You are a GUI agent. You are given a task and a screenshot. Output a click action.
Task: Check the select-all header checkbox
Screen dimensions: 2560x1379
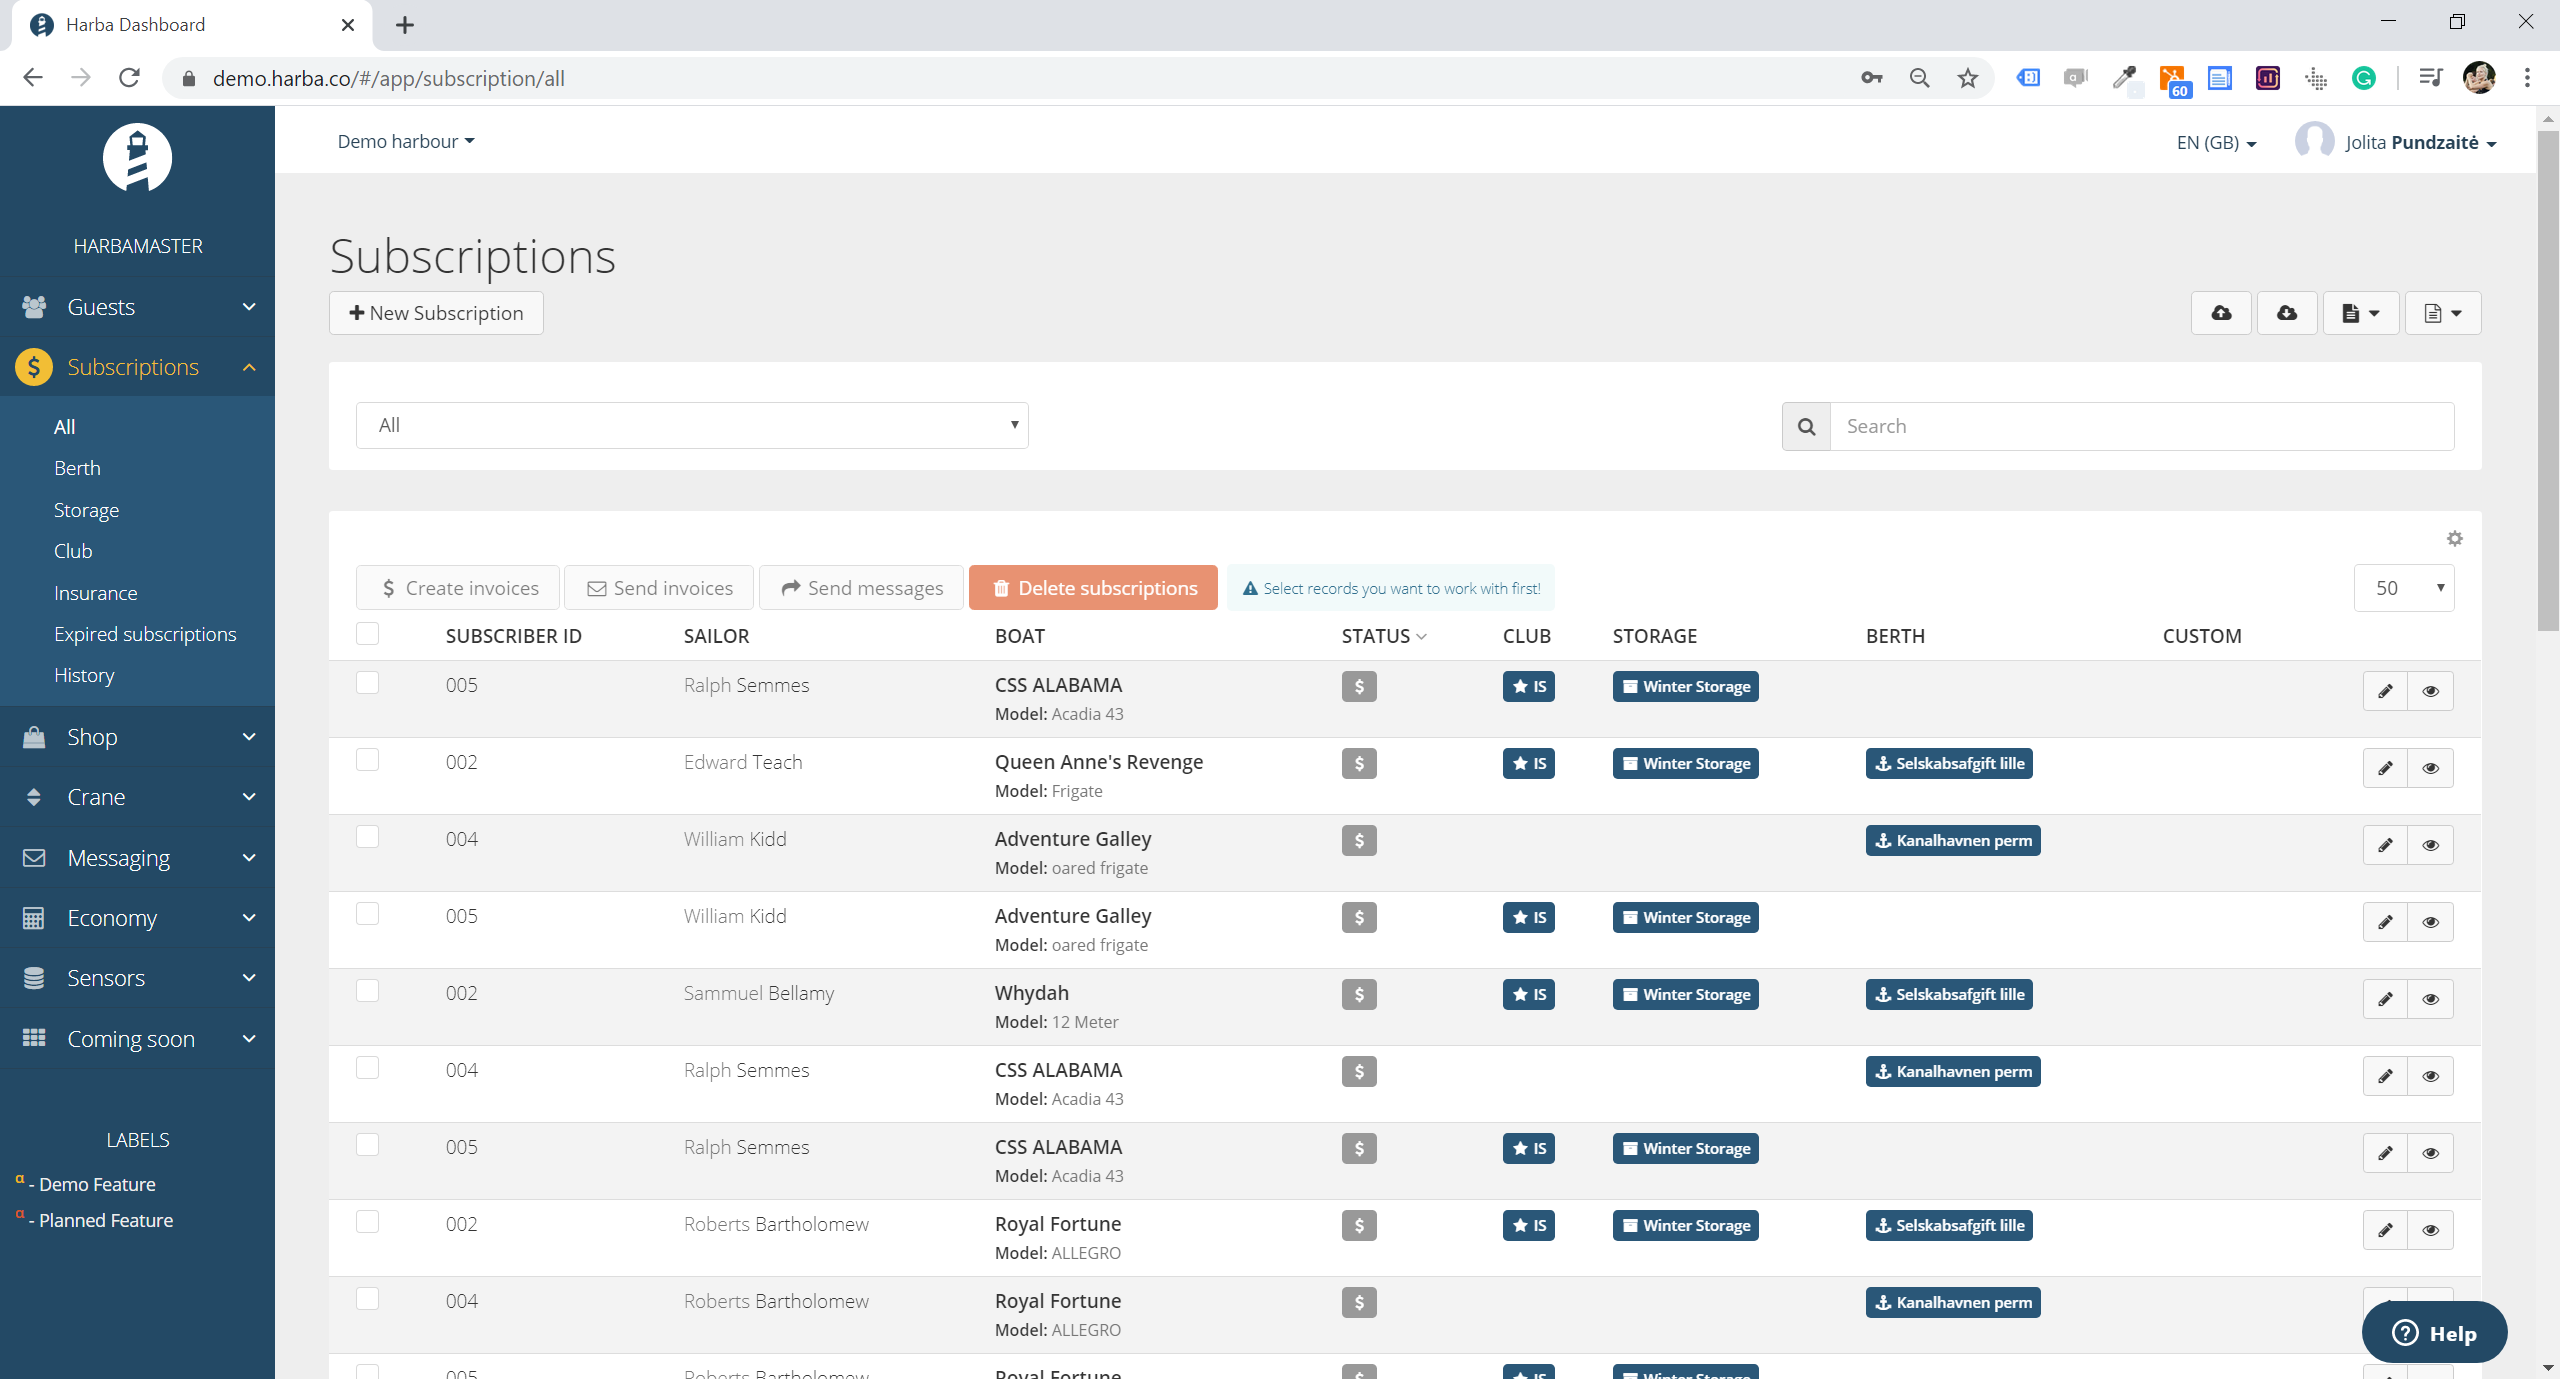tap(368, 634)
